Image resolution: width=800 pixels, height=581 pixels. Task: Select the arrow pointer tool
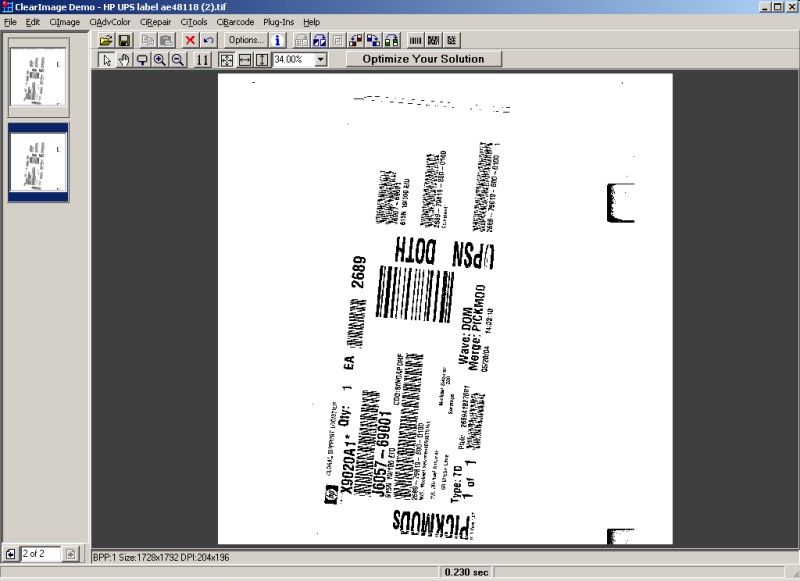coord(106,60)
